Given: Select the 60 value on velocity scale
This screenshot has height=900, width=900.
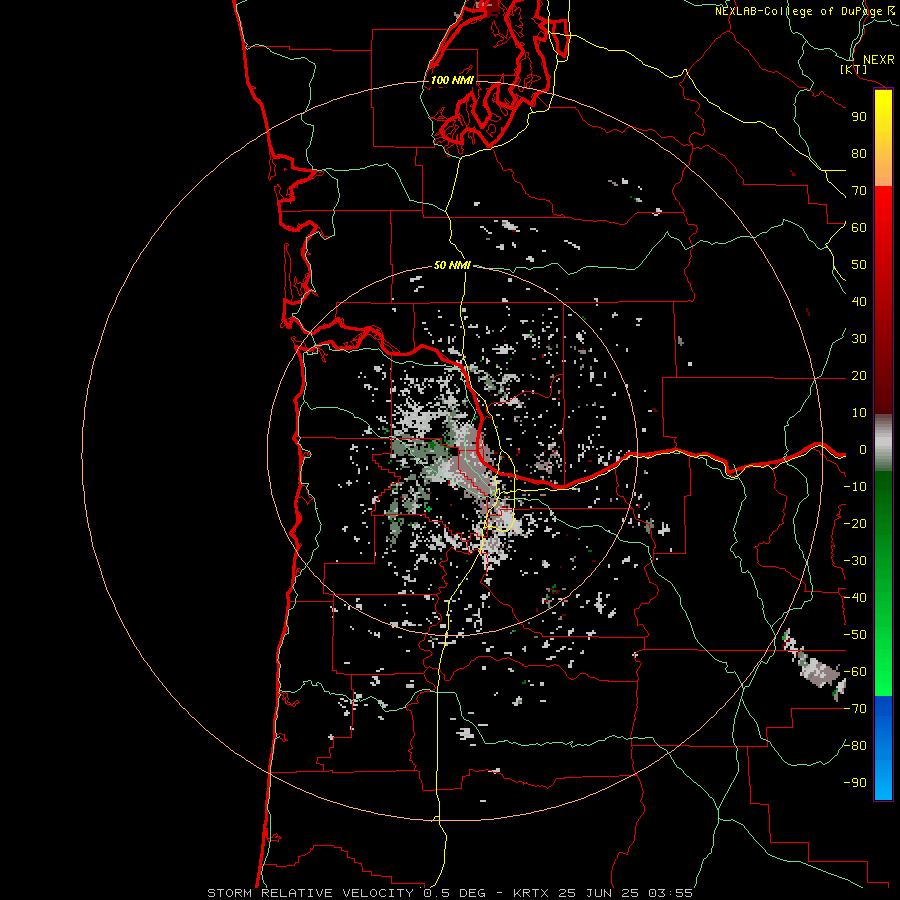Looking at the screenshot, I should pyautogui.click(x=859, y=227).
